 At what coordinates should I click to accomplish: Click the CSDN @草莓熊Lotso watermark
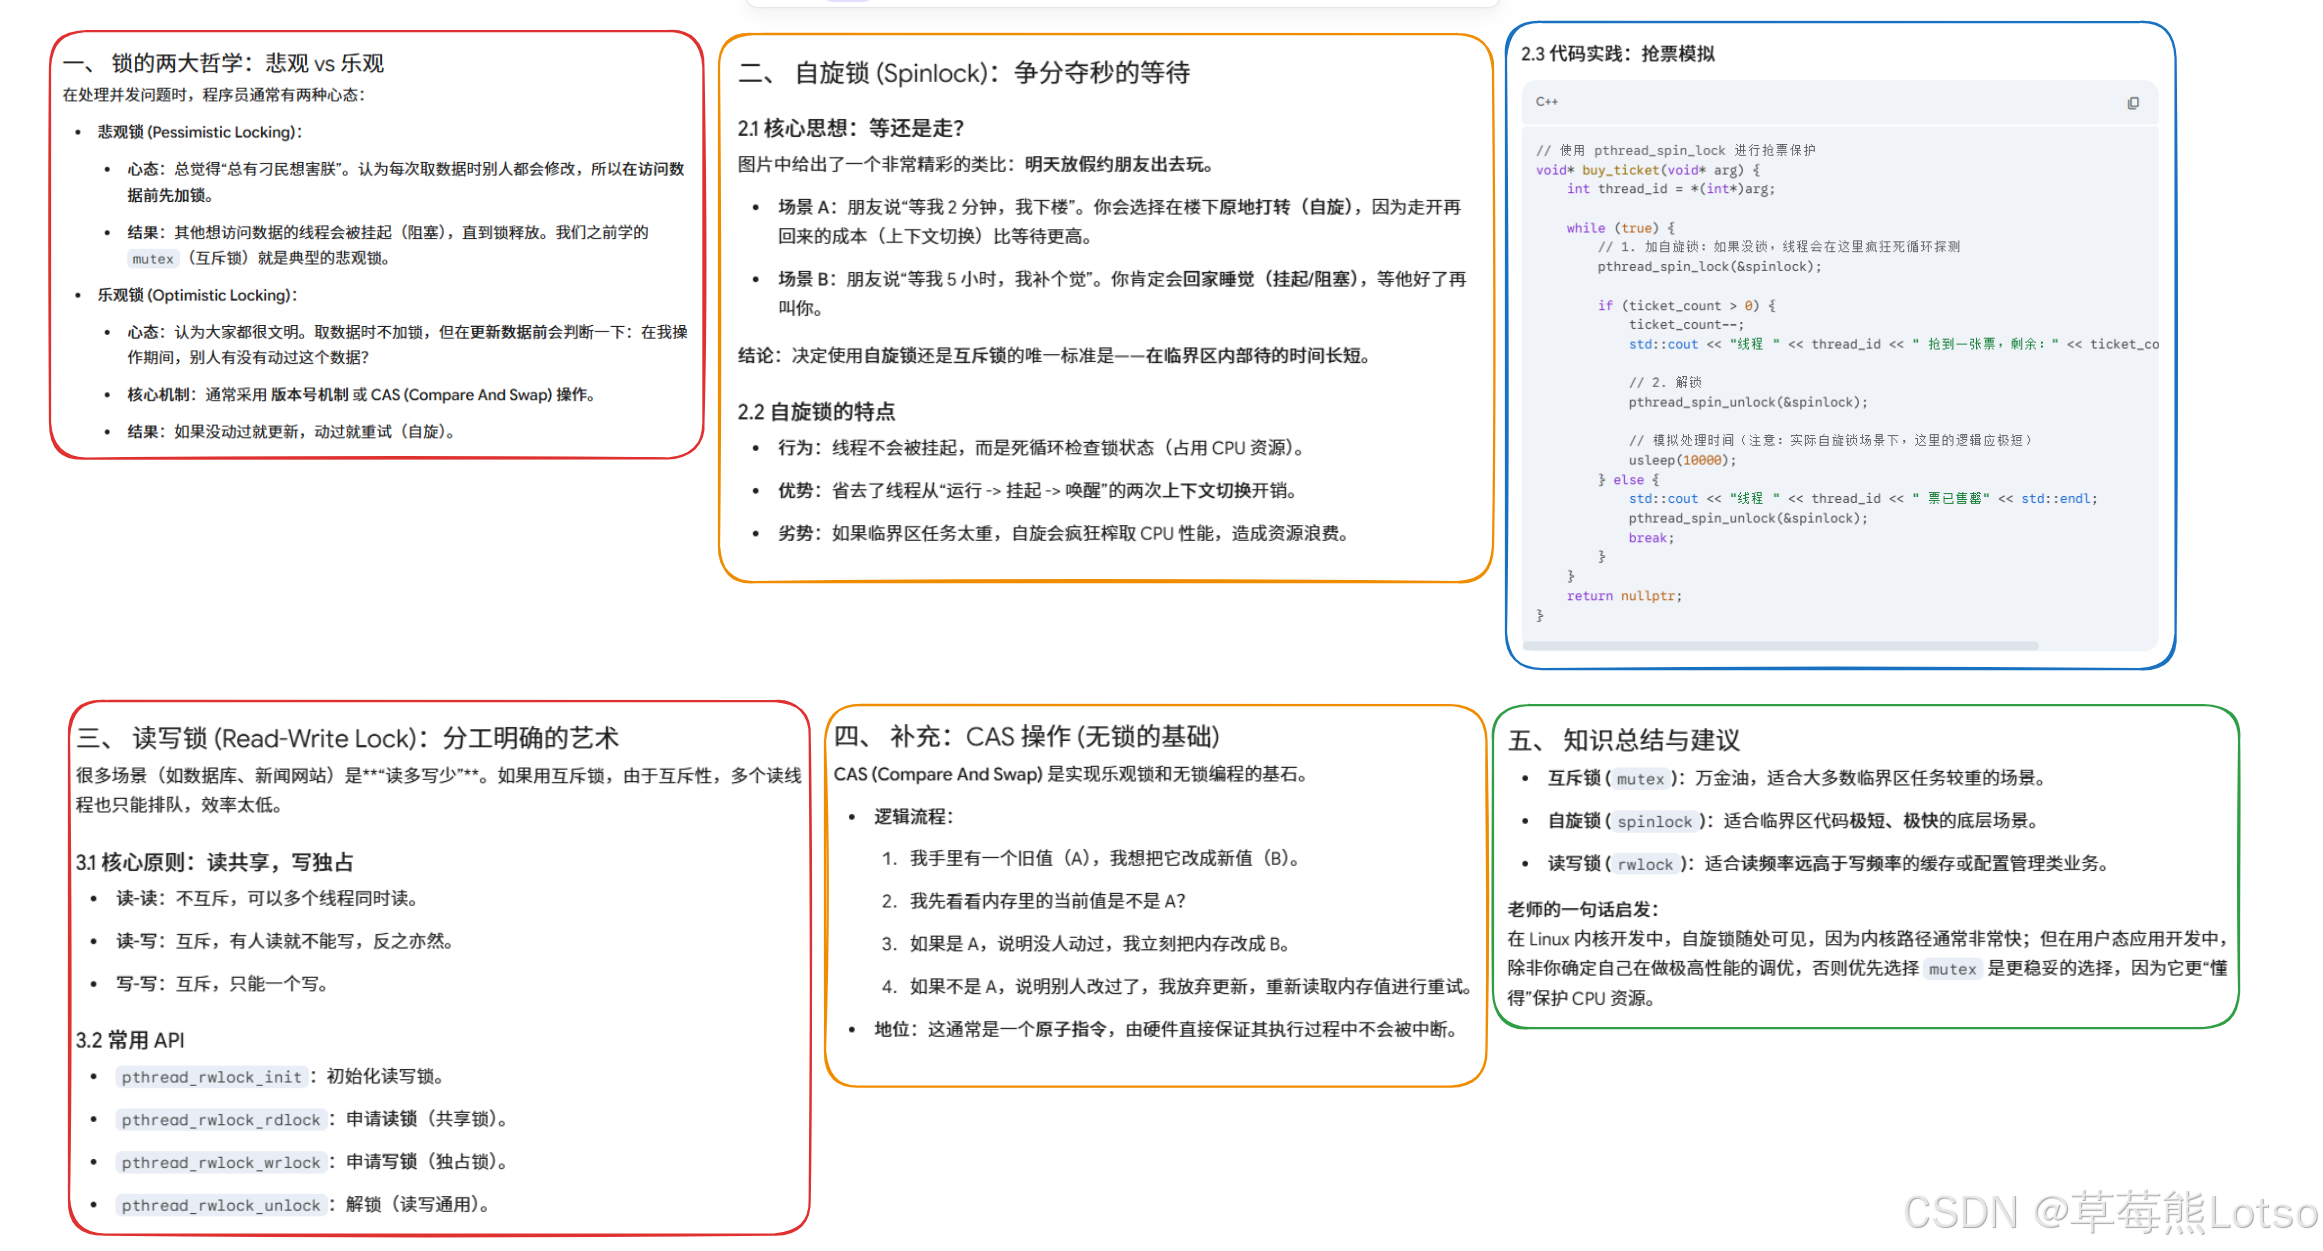tap(2110, 1213)
